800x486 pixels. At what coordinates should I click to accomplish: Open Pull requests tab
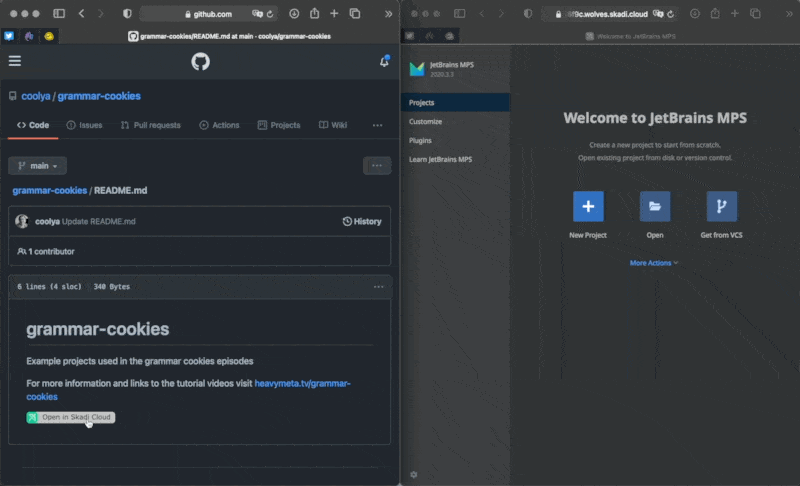pyautogui.click(x=151, y=125)
